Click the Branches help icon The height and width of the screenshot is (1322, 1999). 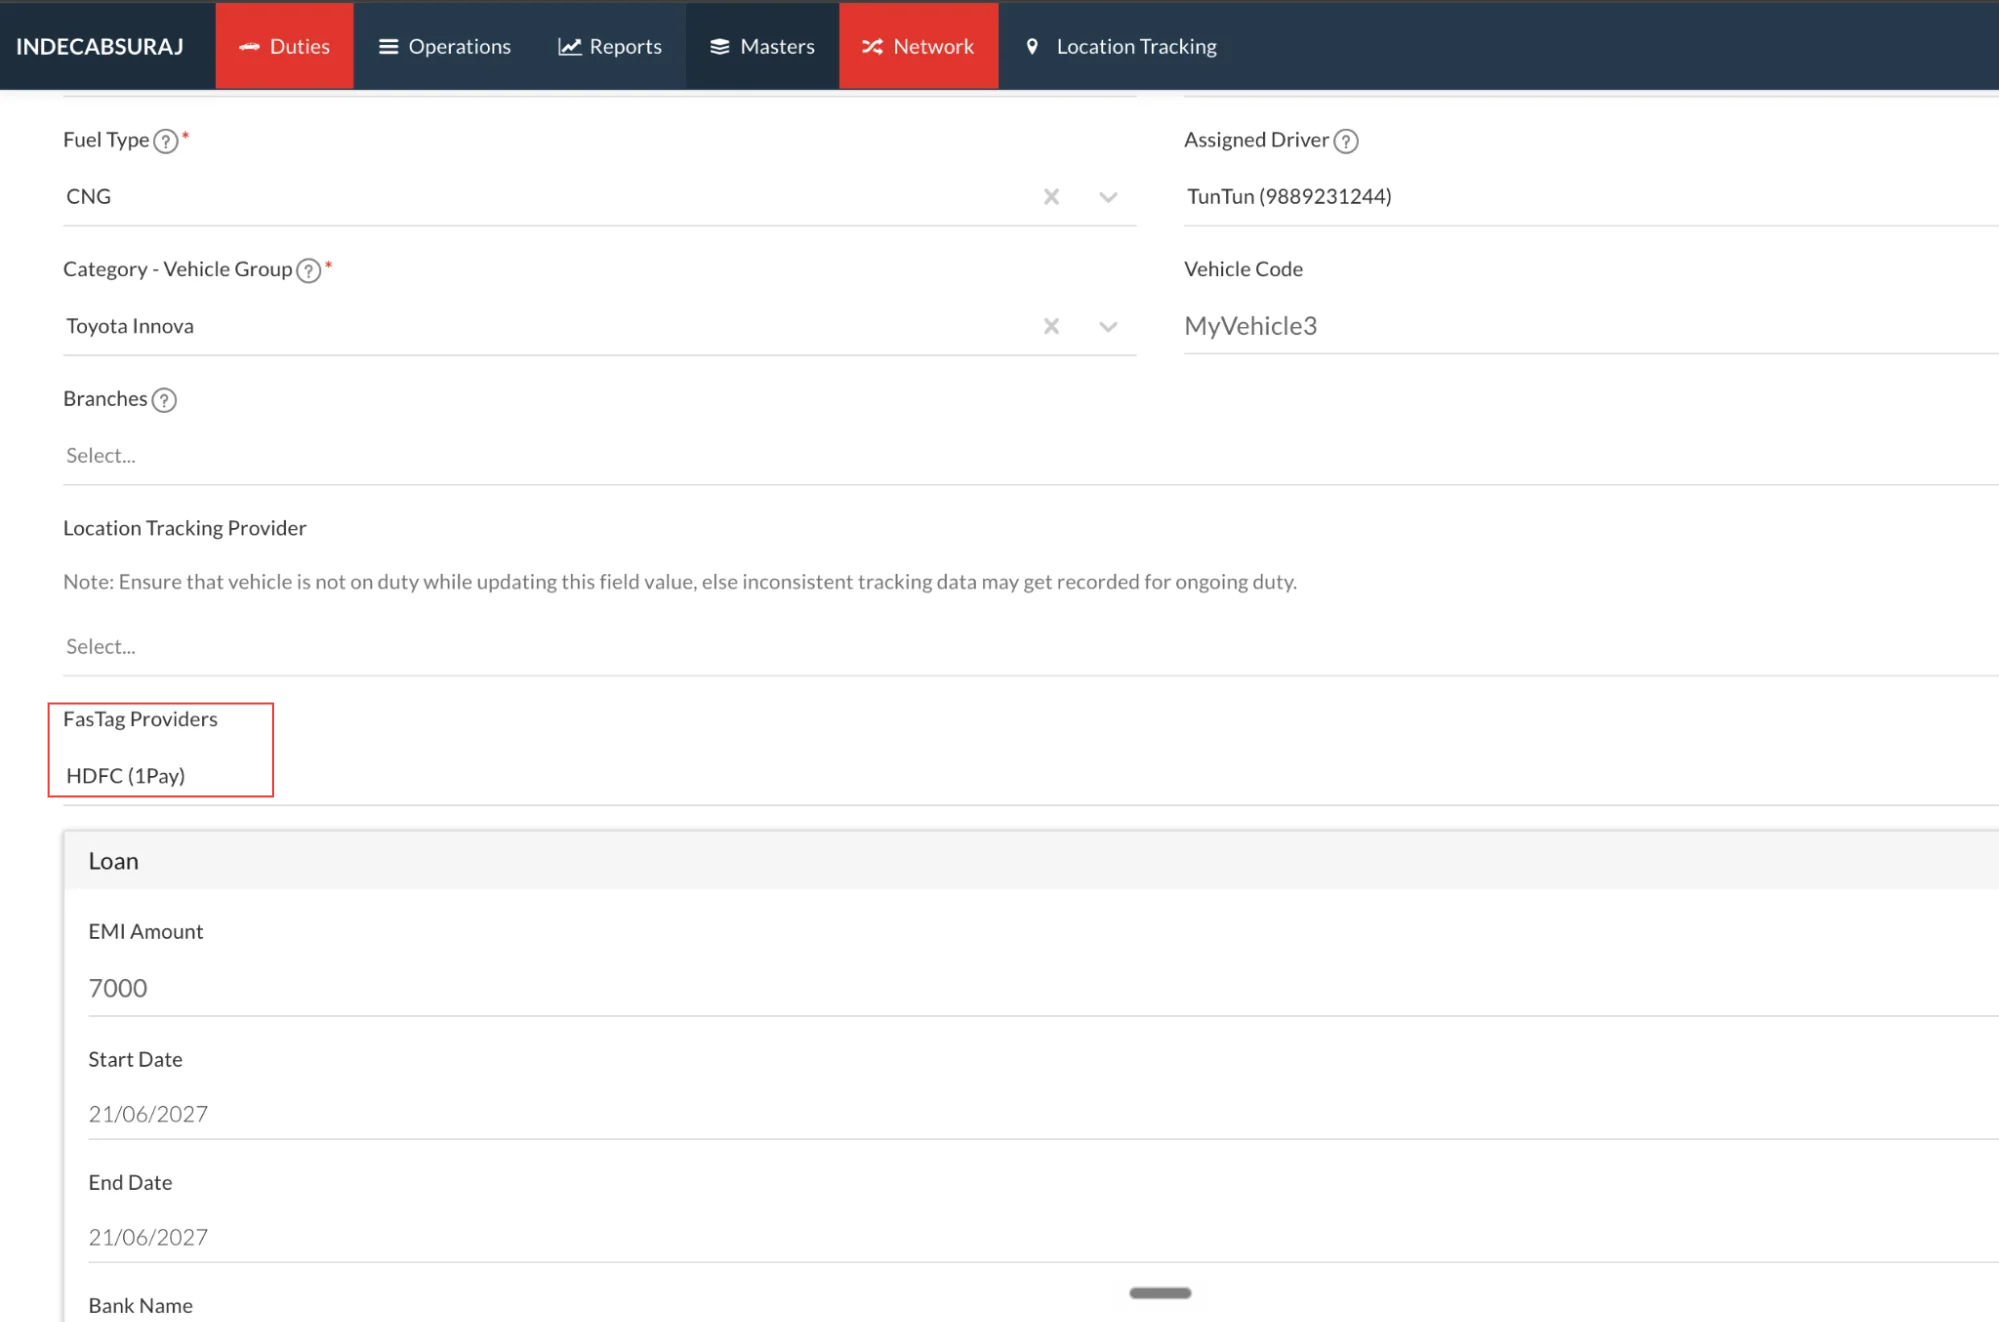coord(164,400)
